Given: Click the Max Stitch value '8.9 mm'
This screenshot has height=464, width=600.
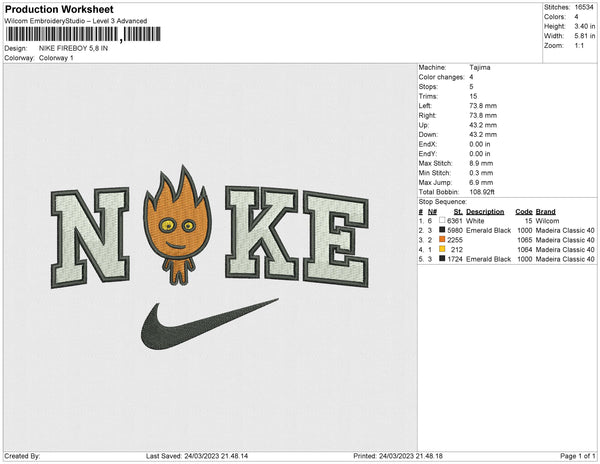Looking at the screenshot, I should point(481,163).
